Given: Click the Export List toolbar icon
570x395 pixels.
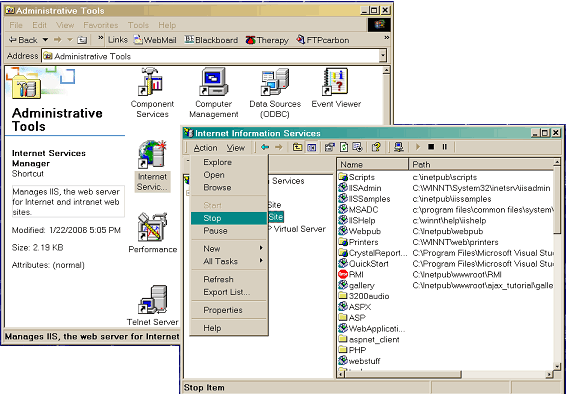Looking at the screenshot, I should coord(357,147).
